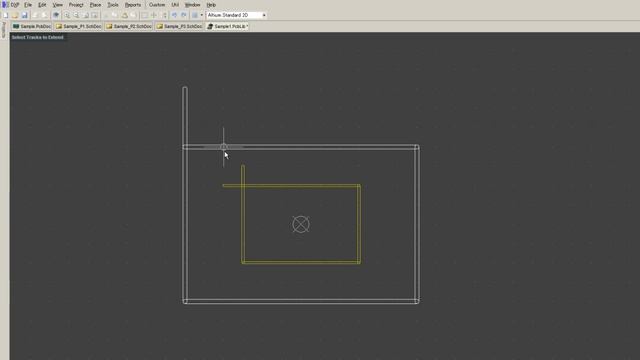The image size is (640, 360).
Task: Expand the grid icon dropdown arrow
Action: (x=202, y=15)
